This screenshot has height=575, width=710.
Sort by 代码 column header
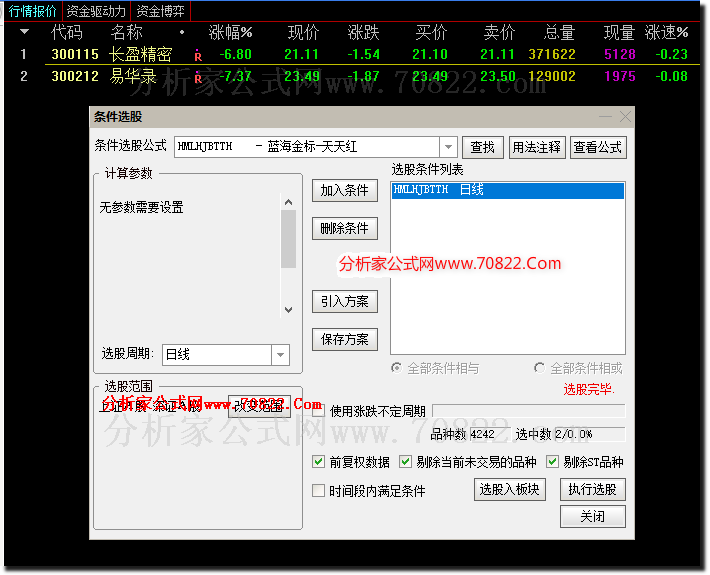(67, 32)
